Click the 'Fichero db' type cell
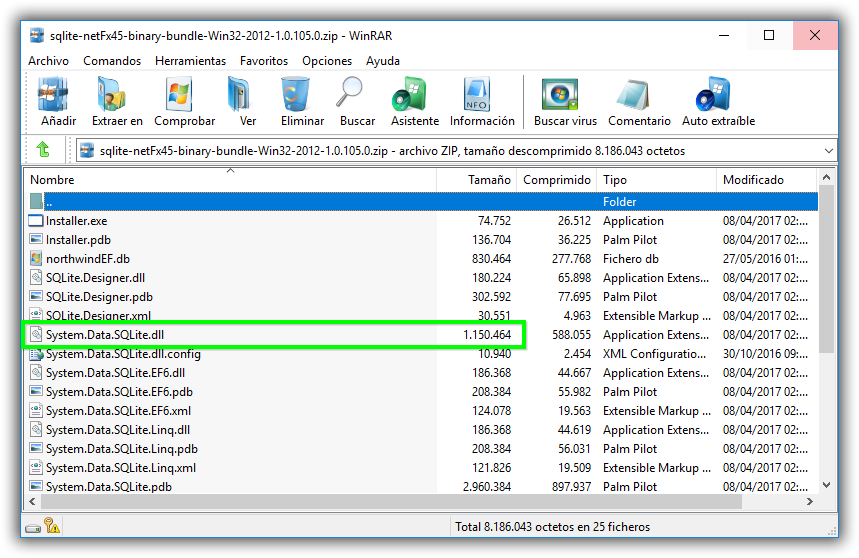 pos(631,258)
